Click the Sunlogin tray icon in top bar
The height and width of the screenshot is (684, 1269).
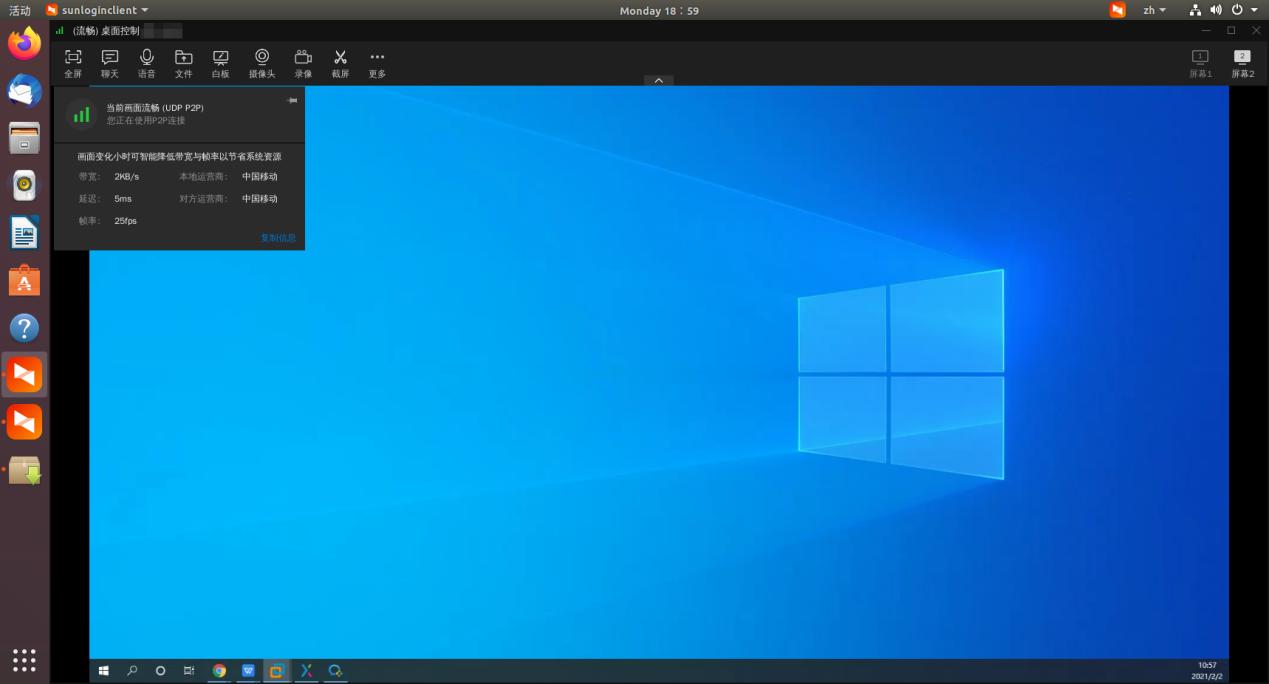1117,10
